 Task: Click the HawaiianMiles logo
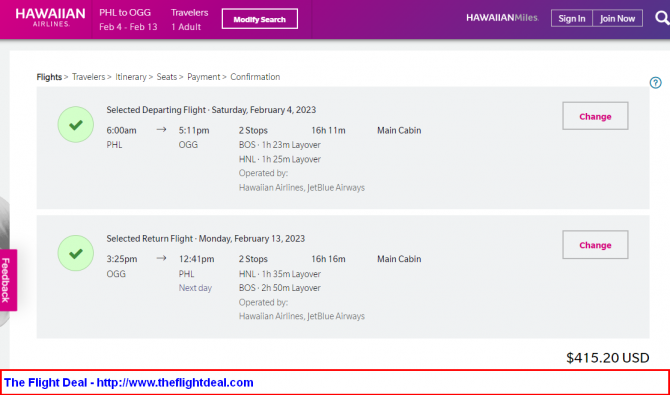tap(502, 18)
